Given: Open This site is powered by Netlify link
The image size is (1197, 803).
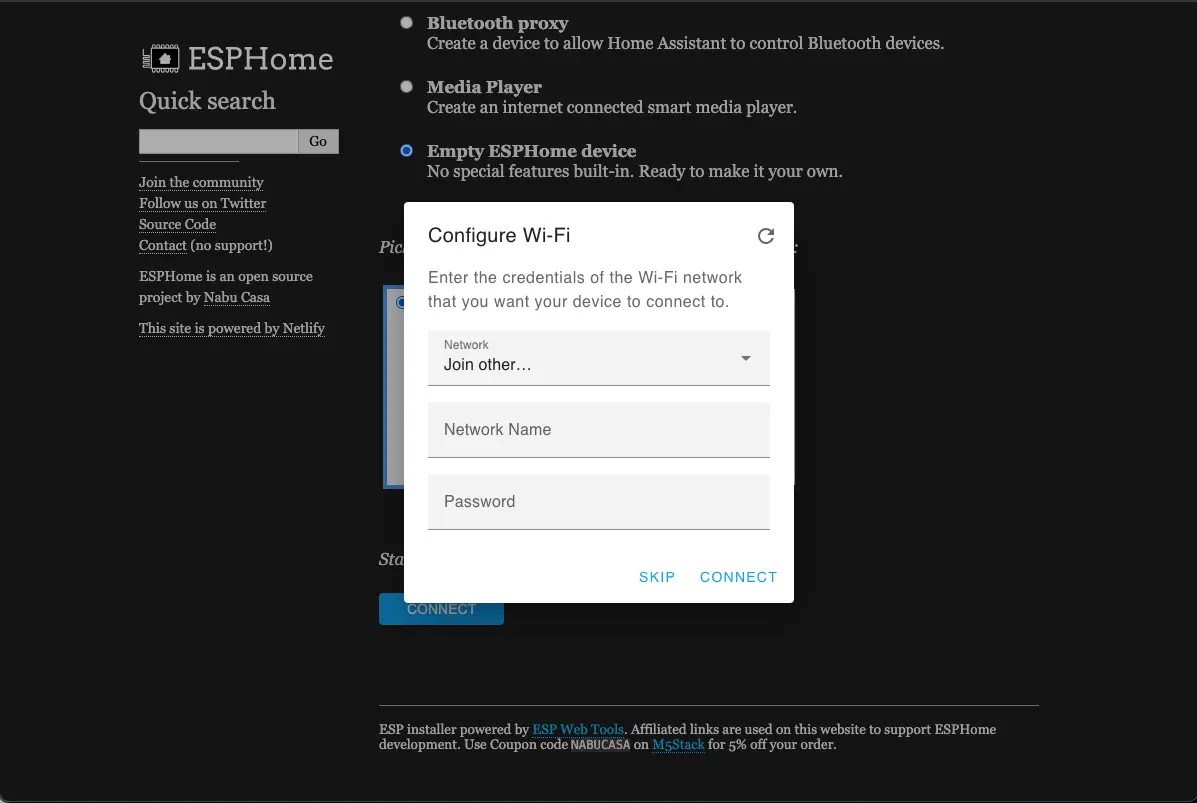Looking at the screenshot, I should (x=231, y=328).
